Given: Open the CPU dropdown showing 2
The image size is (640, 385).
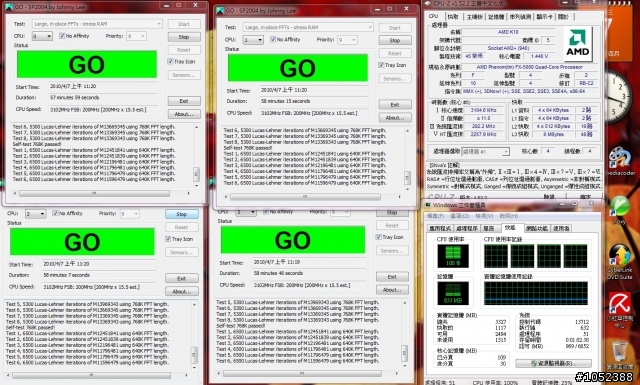Looking at the screenshot, I should coord(36,214).
